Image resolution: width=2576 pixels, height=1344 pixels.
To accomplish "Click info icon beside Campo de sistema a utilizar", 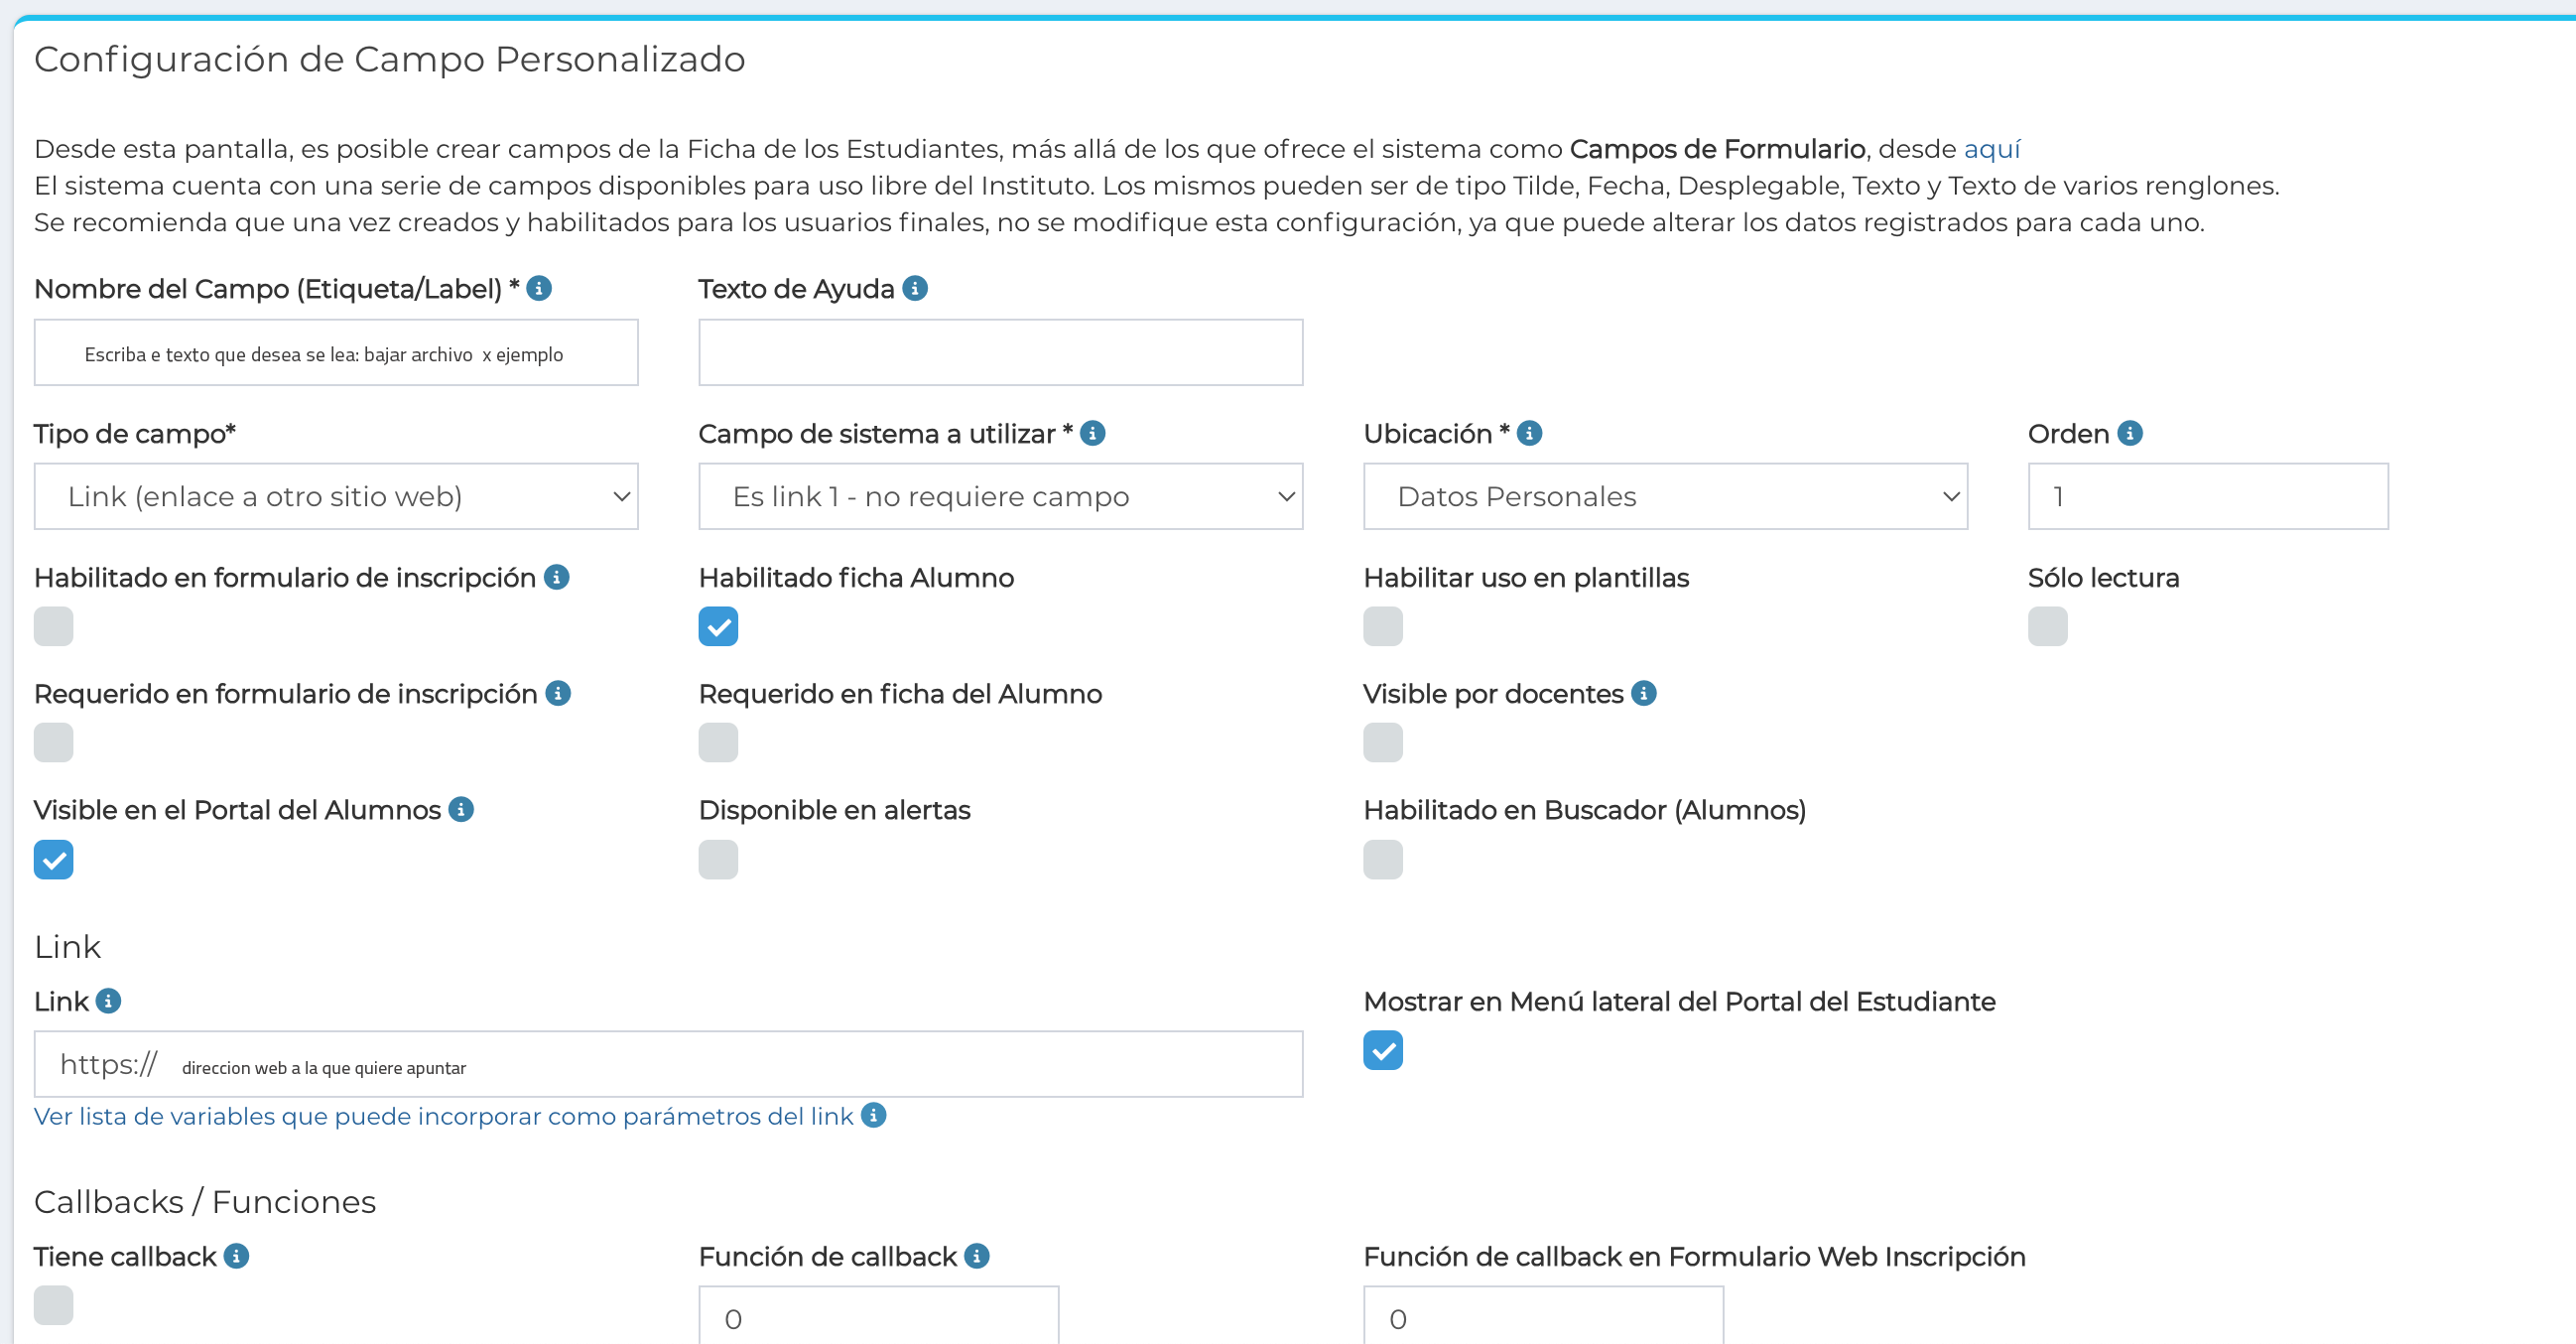I will (x=1093, y=433).
